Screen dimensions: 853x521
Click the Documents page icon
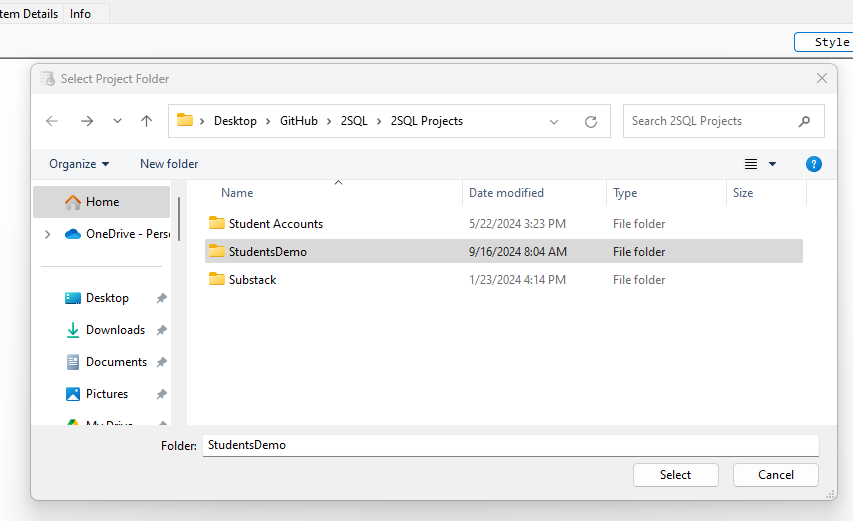[x=72, y=362]
